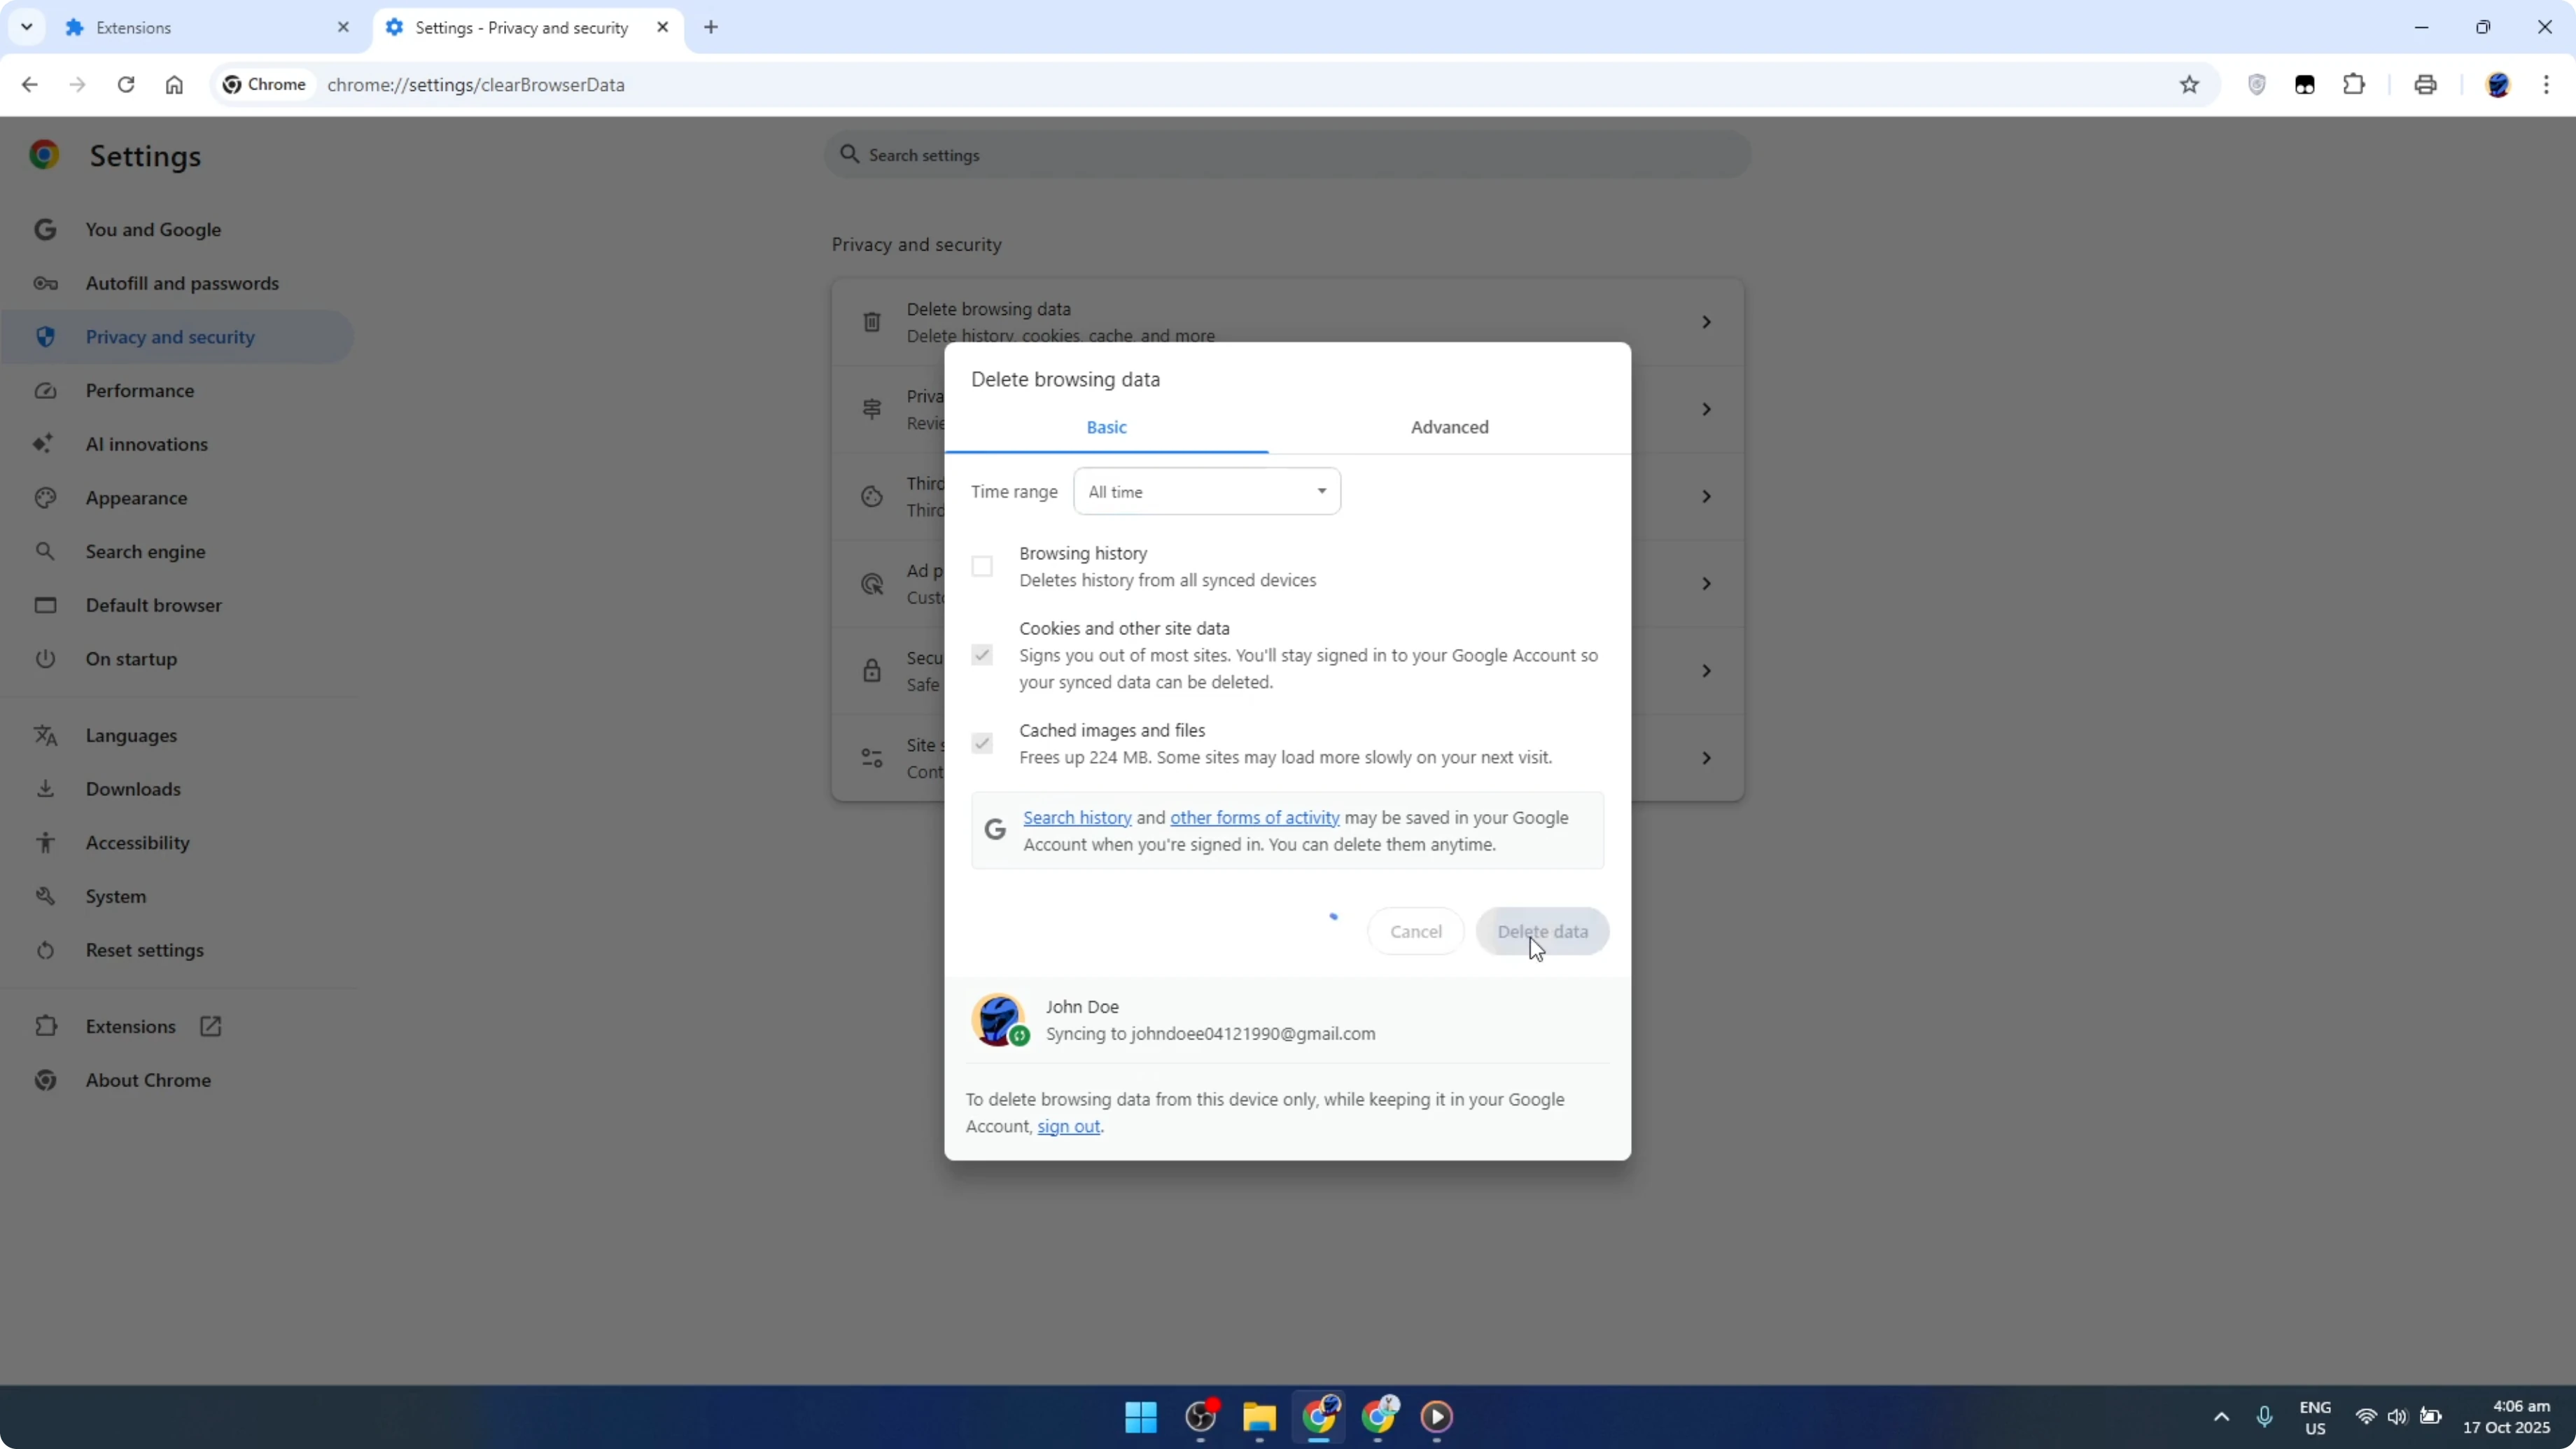Open the volume tray icon
This screenshot has width=2576, height=1449.
(2397, 1417)
